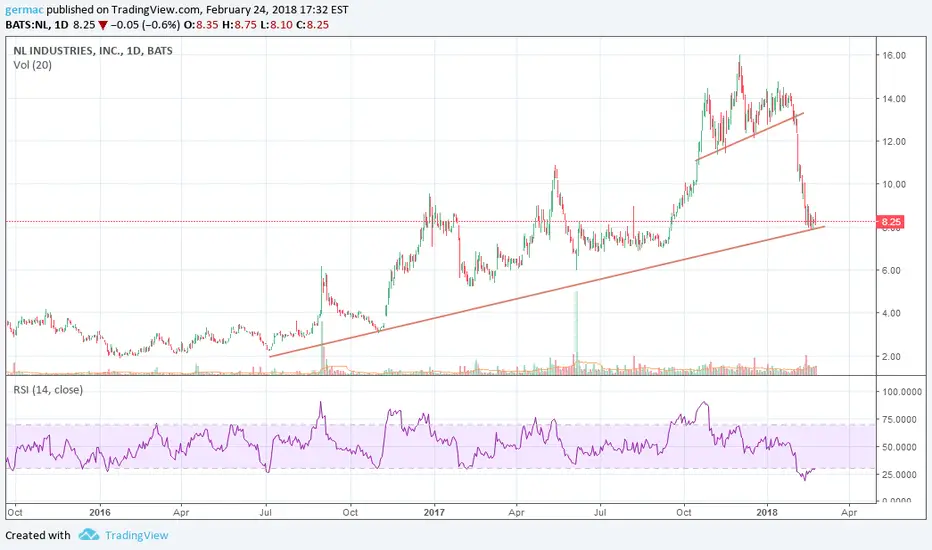
Task: Click the 2018 date axis label
Action: pos(767,512)
